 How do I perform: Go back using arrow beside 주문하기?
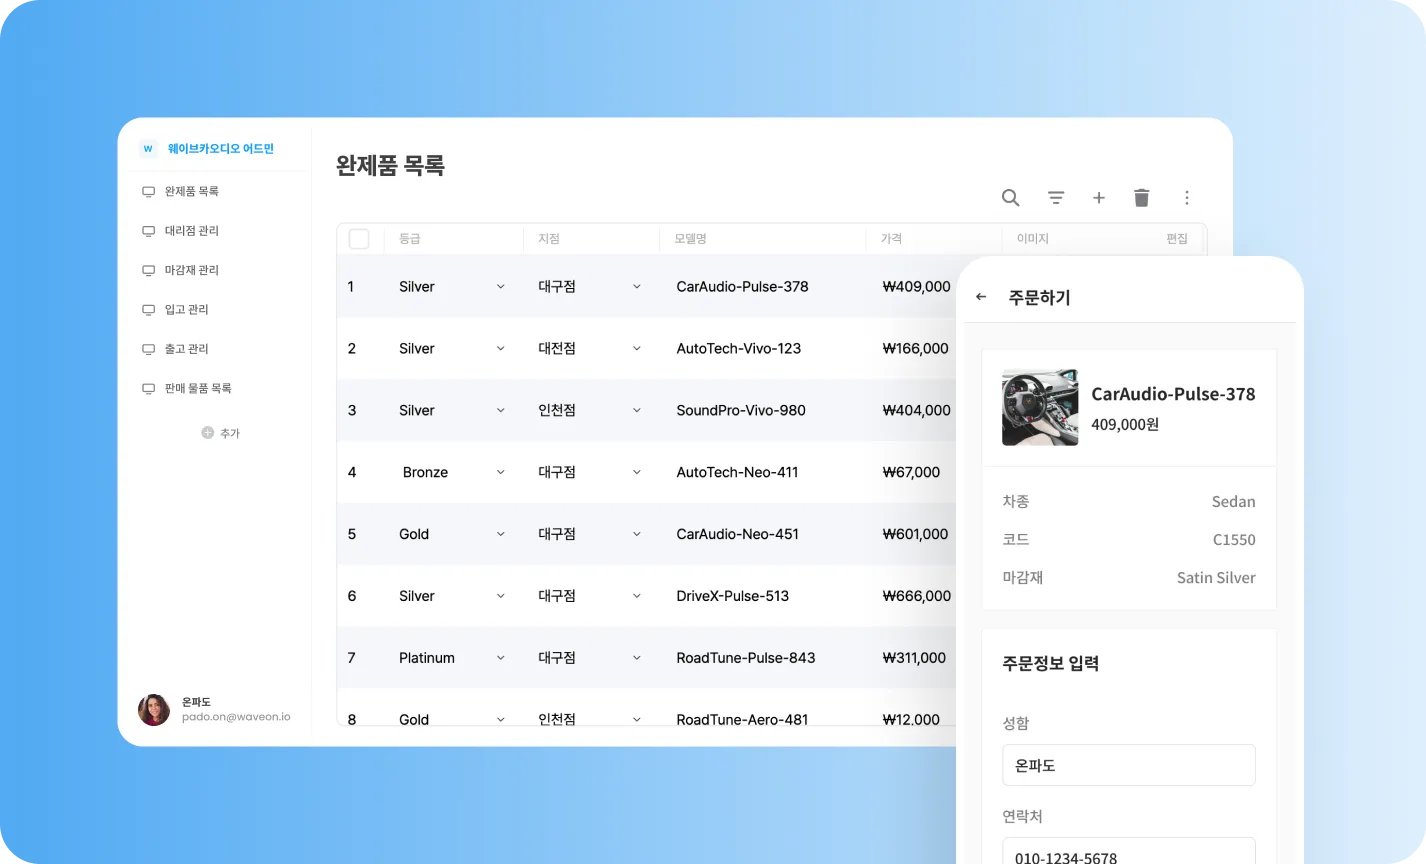pyautogui.click(x=981, y=297)
